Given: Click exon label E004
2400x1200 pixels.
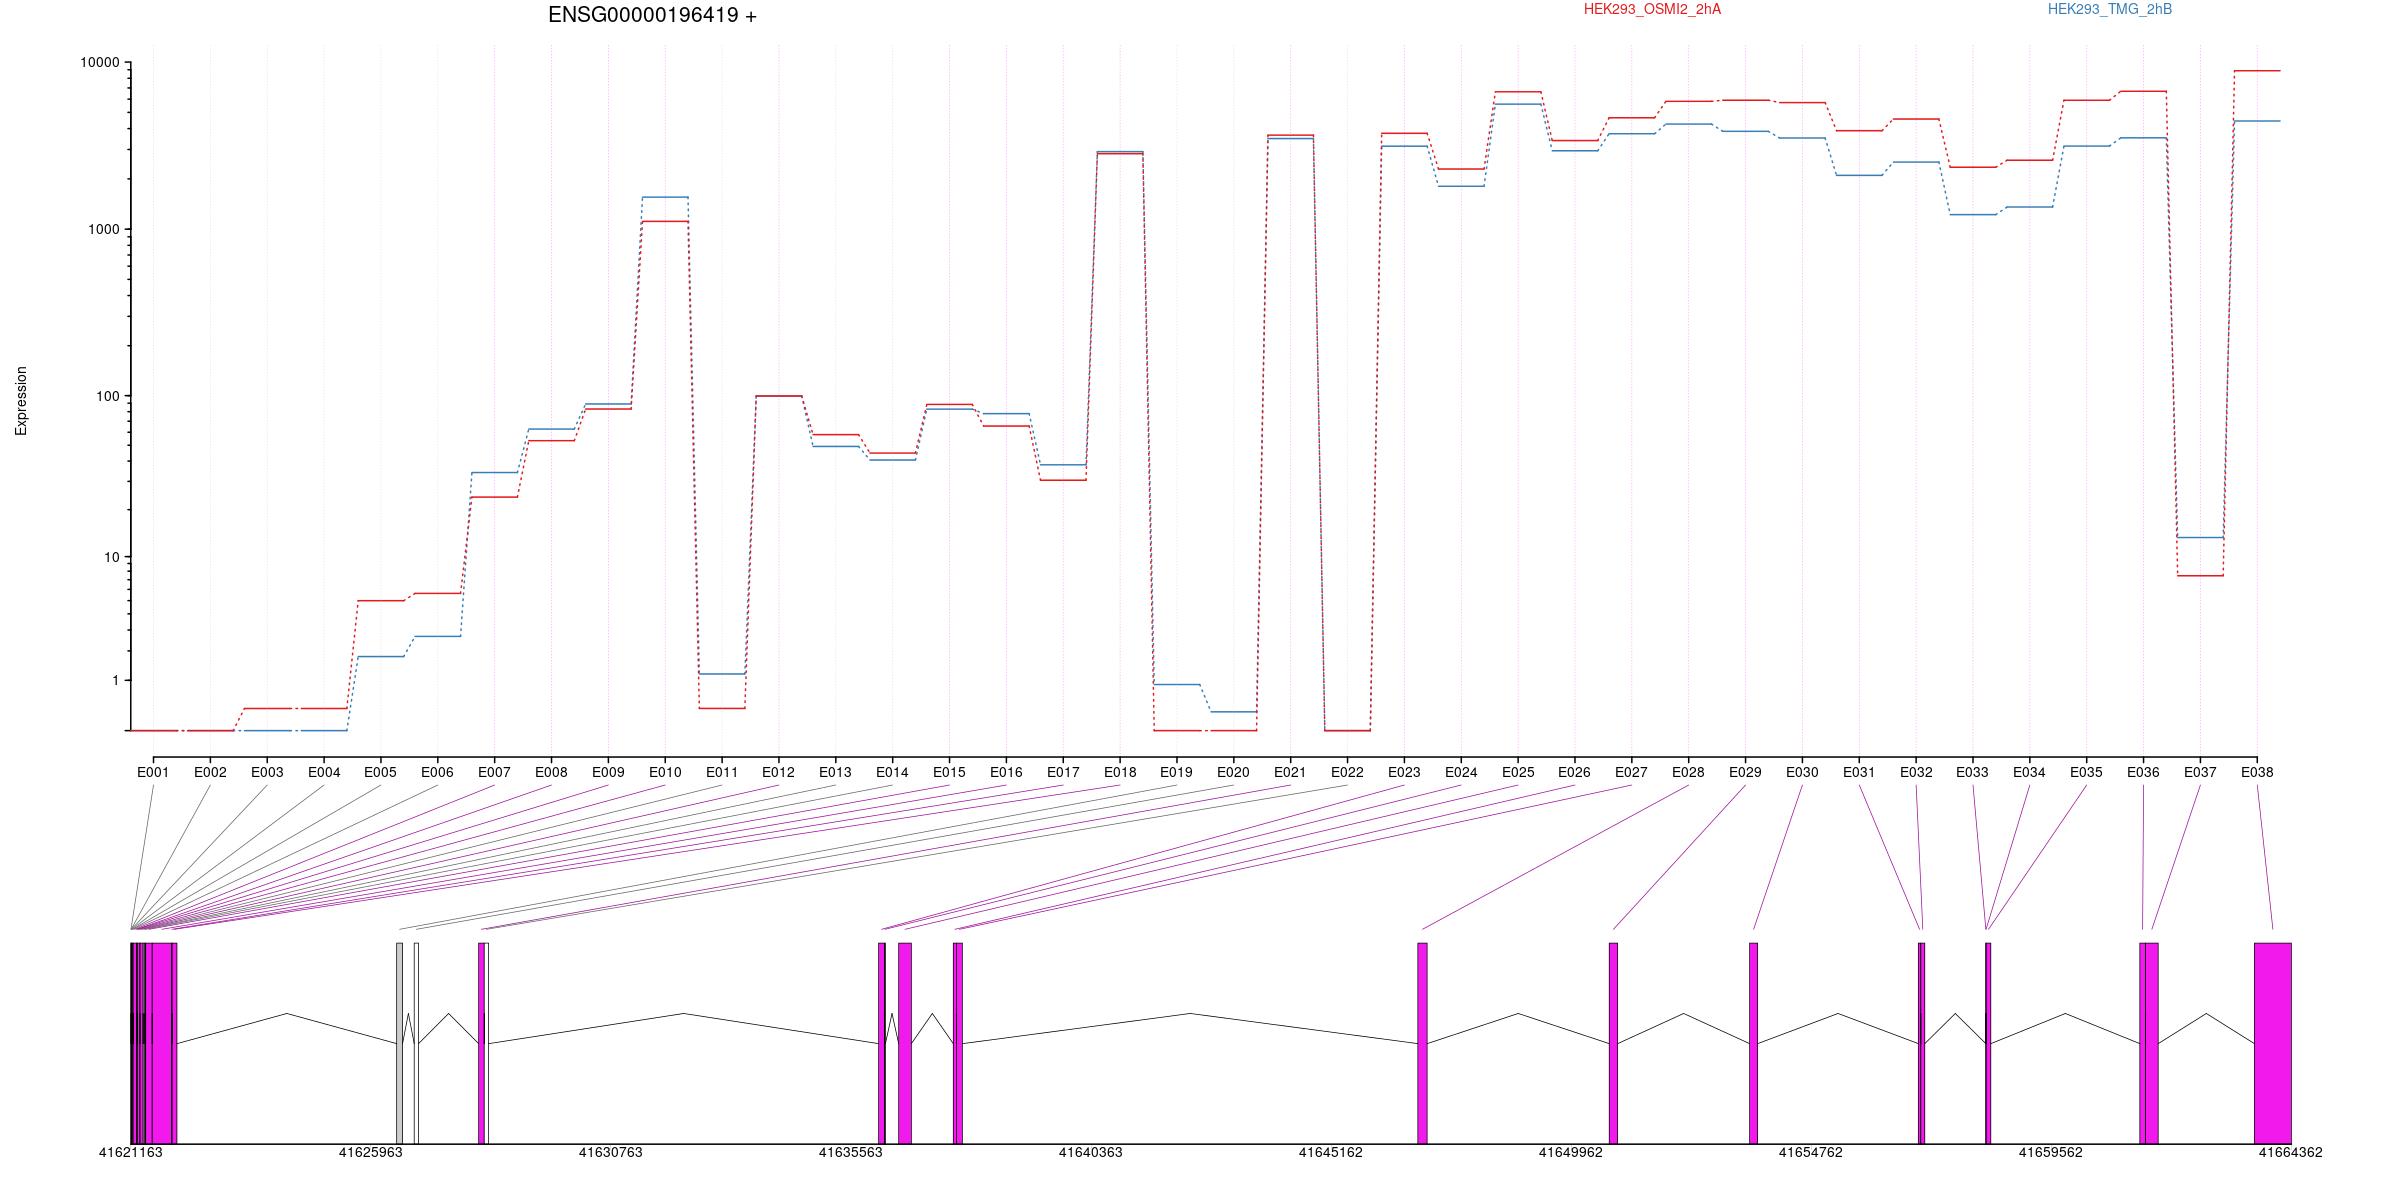Looking at the screenshot, I should click(324, 772).
